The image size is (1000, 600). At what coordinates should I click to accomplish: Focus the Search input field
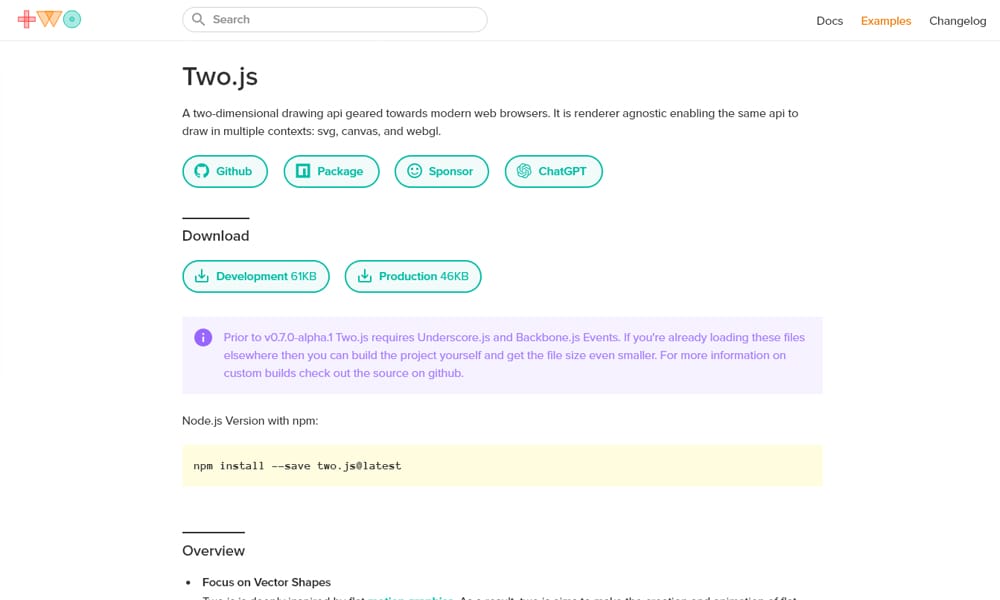pyautogui.click(x=335, y=19)
